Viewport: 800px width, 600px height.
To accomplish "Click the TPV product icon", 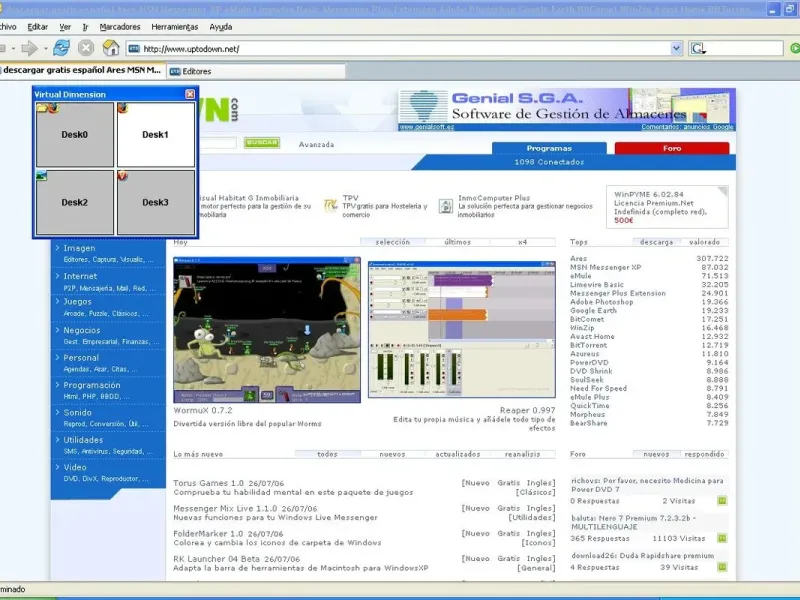I will coord(331,206).
